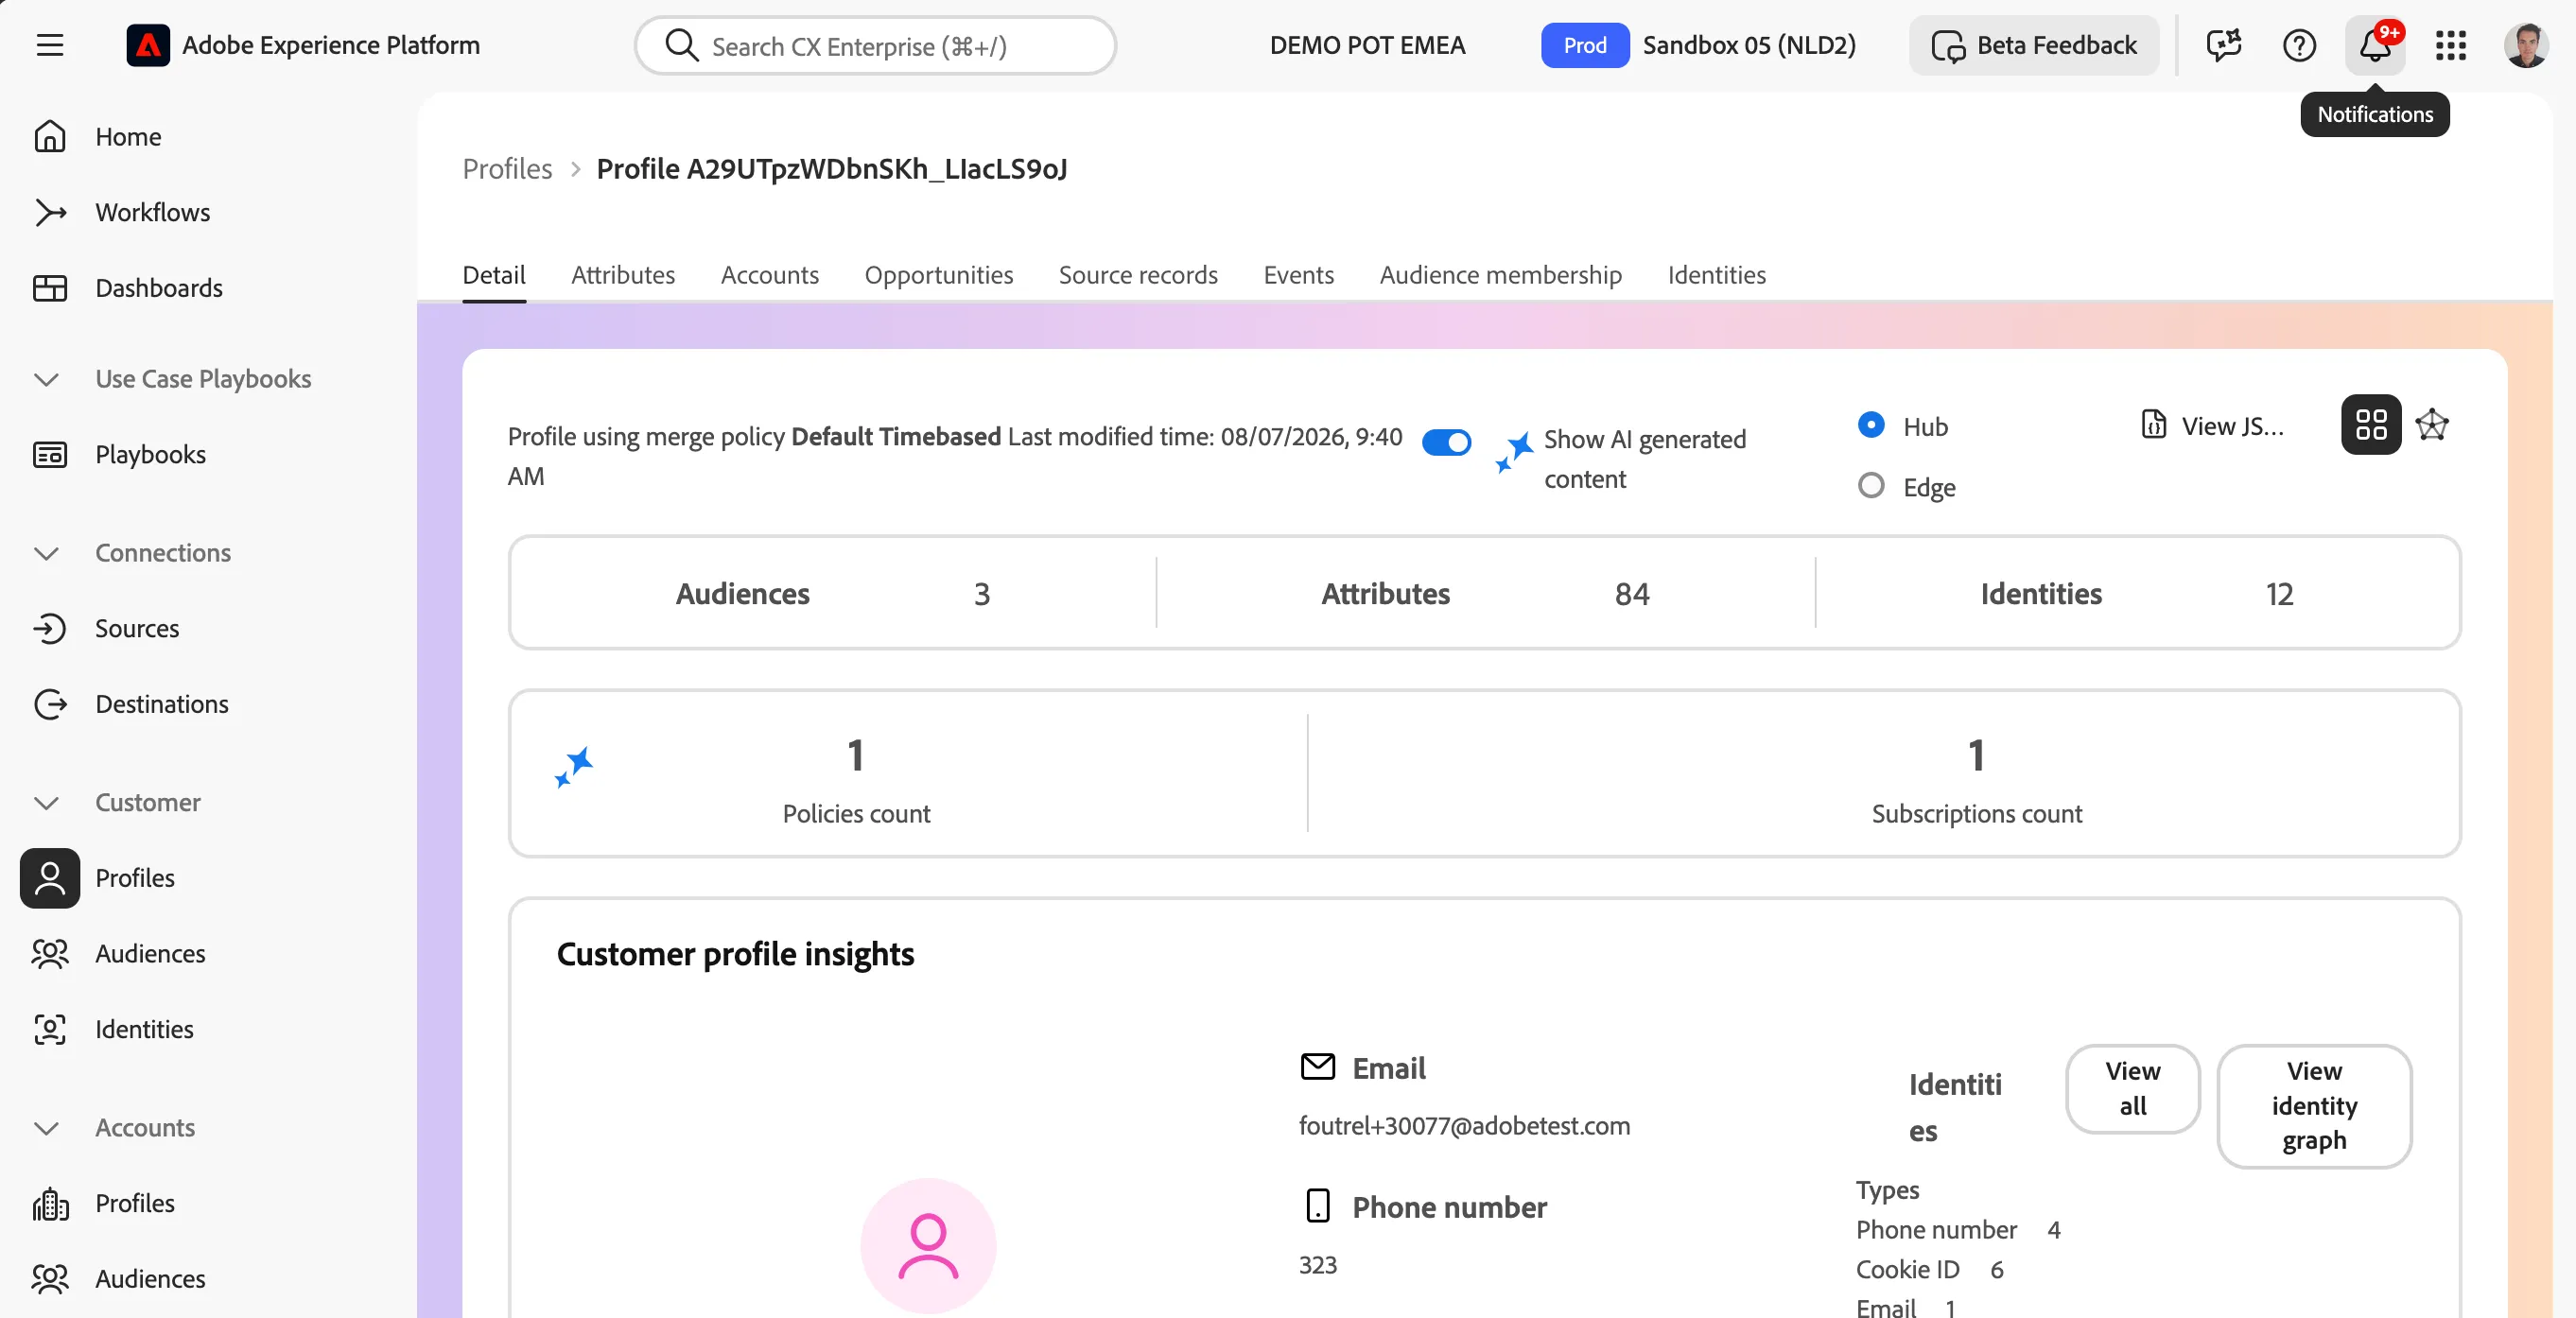
Task: Toggle Show AI generated content switch
Action: 1446,441
